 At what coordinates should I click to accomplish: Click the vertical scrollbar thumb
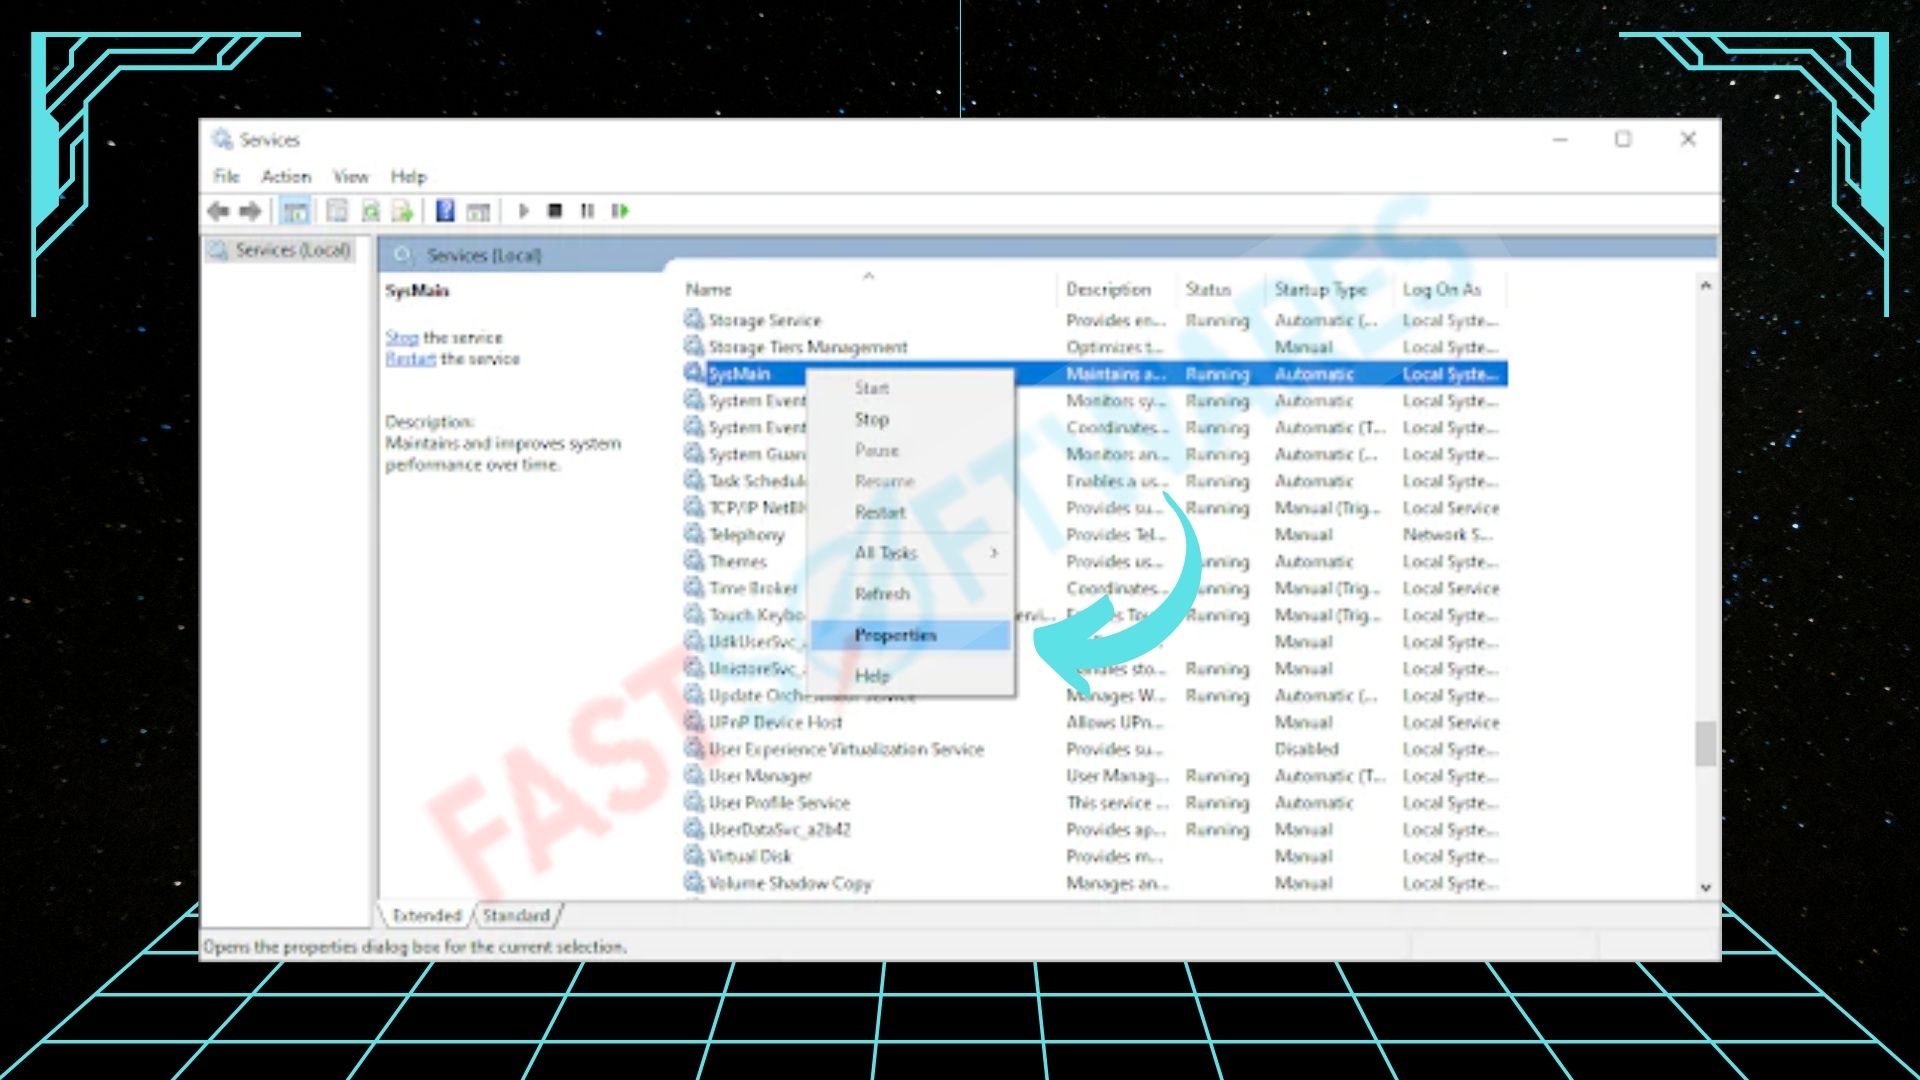[1706, 744]
